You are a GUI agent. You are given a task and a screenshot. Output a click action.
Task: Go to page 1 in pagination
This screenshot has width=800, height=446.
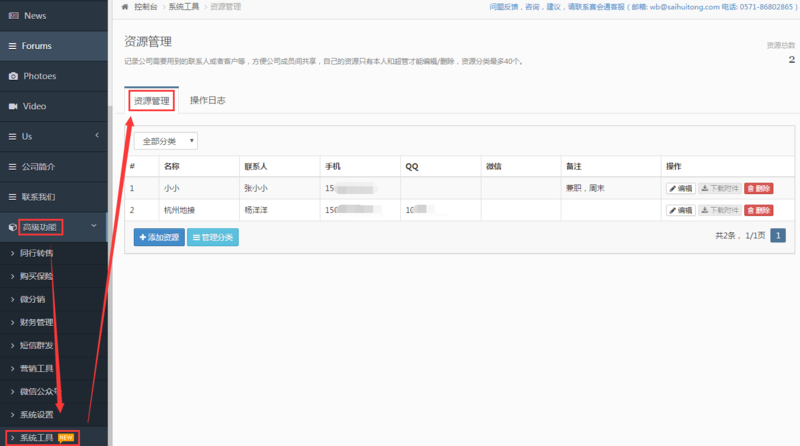click(777, 236)
